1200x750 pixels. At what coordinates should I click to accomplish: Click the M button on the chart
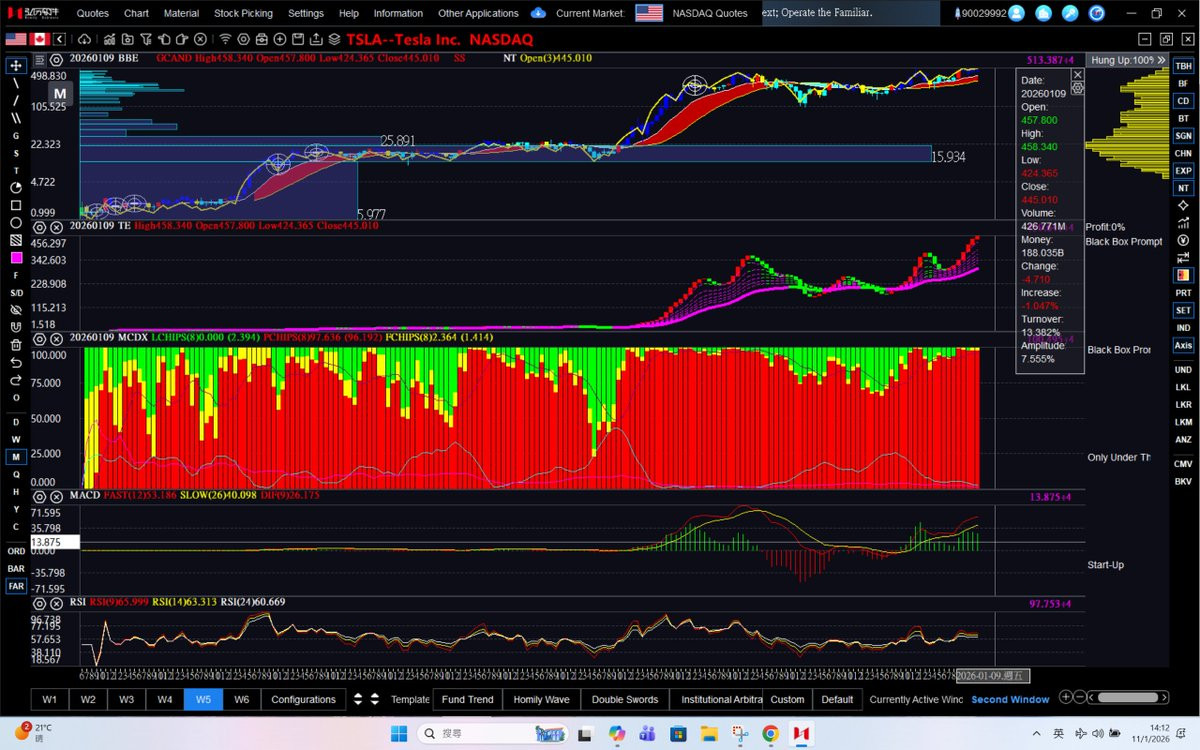(59, 93)
